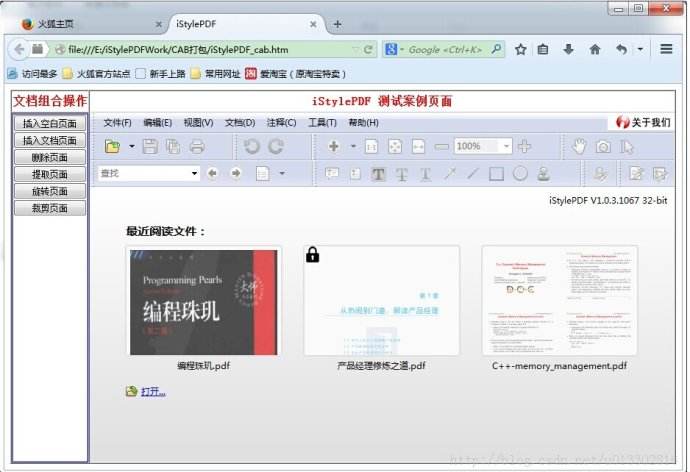Select the ellipse drawing tool
This screenshot has height=472, width=690.
[x=520, y=174]
